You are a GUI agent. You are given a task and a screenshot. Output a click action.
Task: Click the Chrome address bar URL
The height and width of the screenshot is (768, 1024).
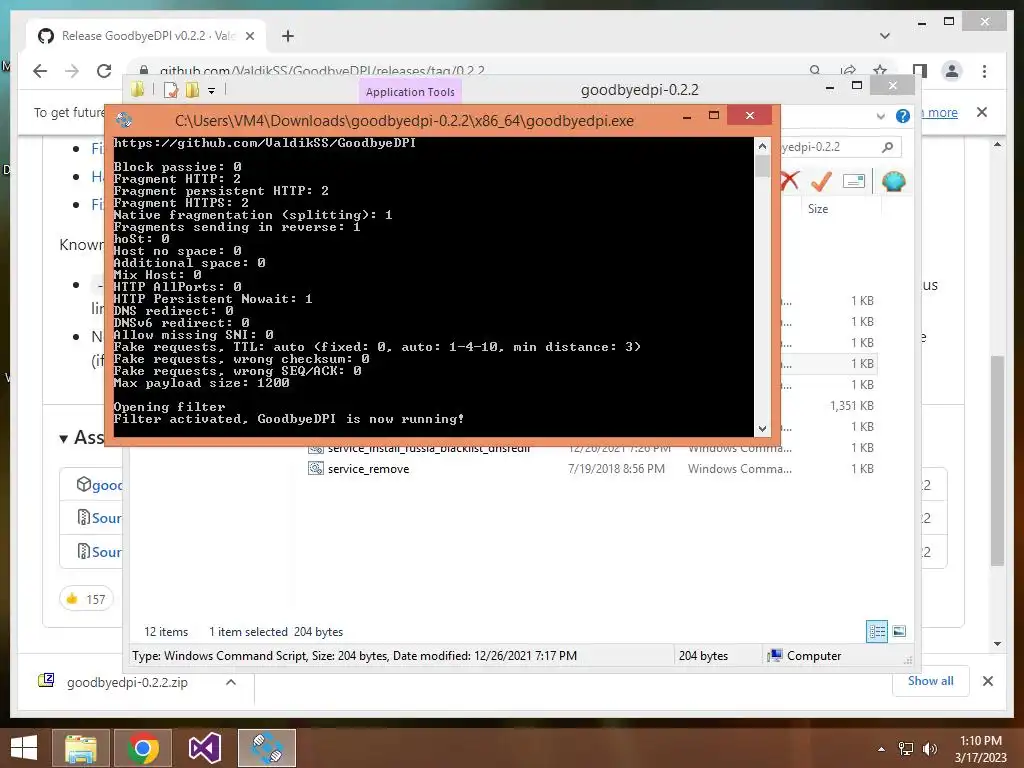pos(322,71)
